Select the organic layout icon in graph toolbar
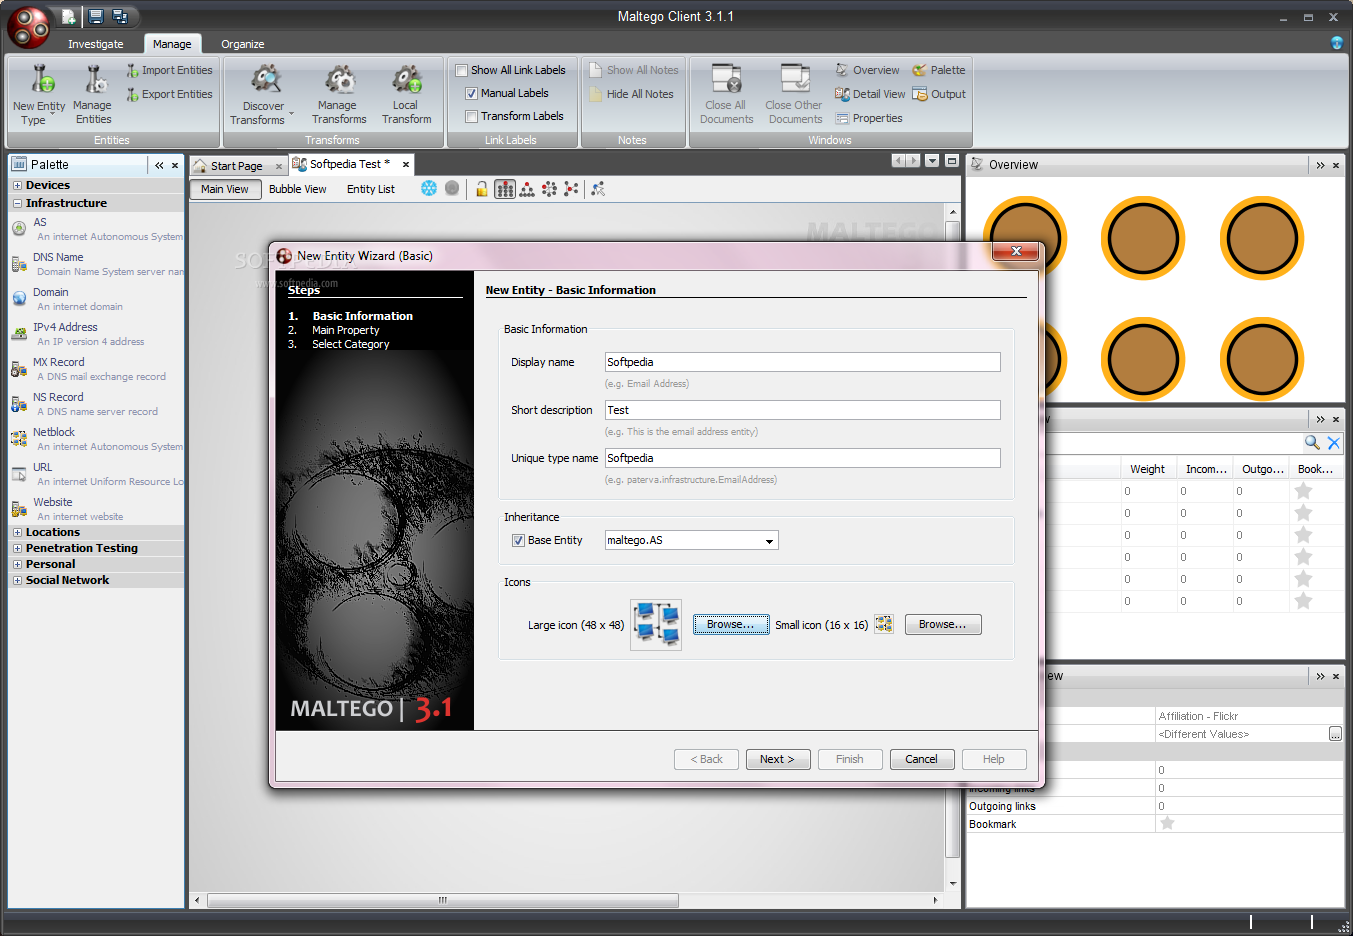This screenshot has width=1353, height=936. click(571, 188)
